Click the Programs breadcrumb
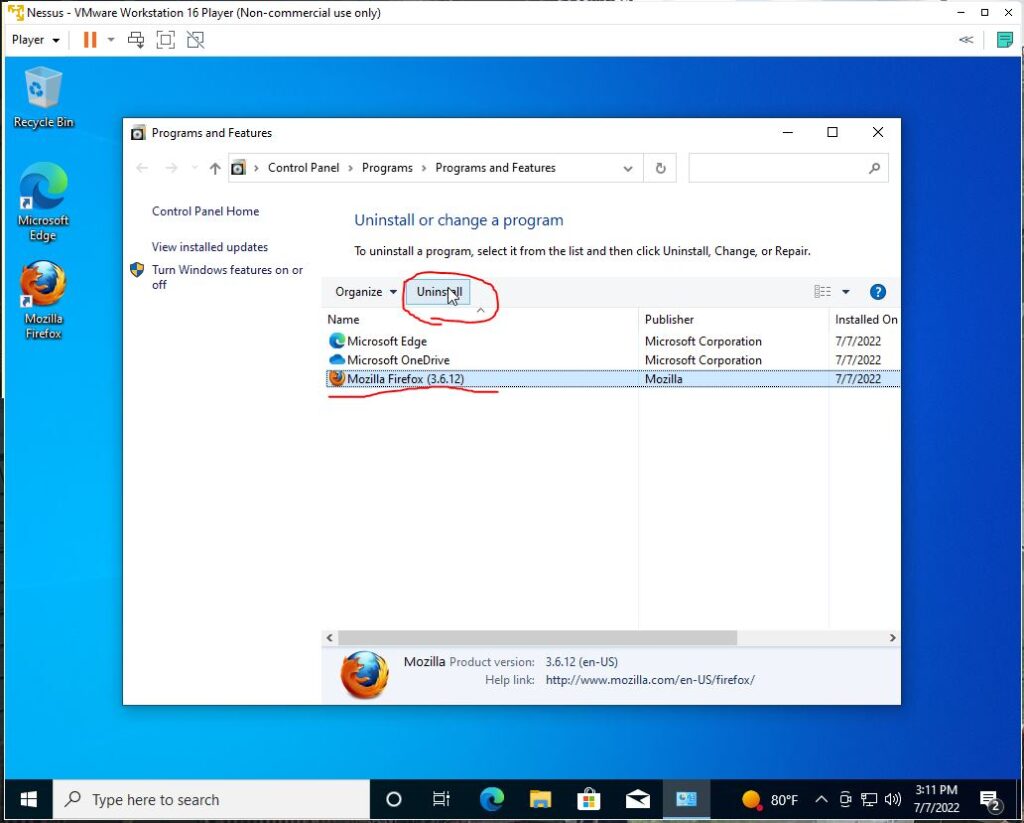1024x823 pixels. pyautogui.click(x=387, y=168)
